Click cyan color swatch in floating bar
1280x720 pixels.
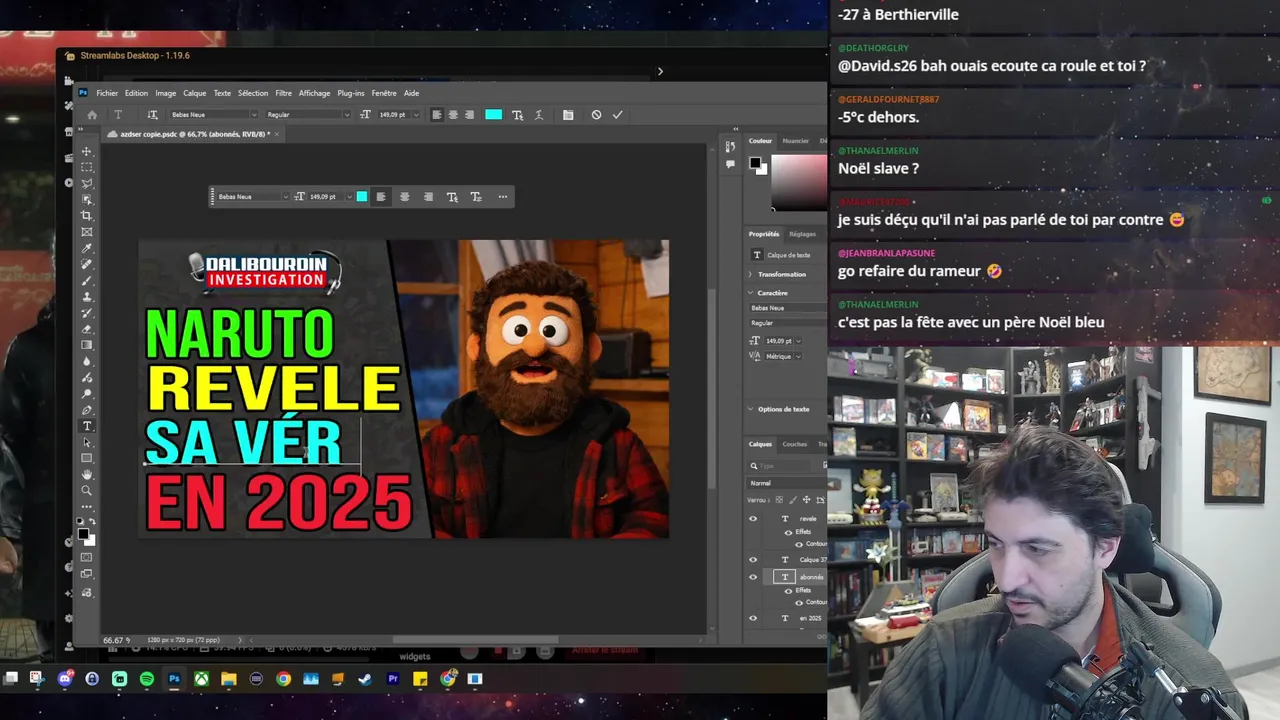click(362, 197)
